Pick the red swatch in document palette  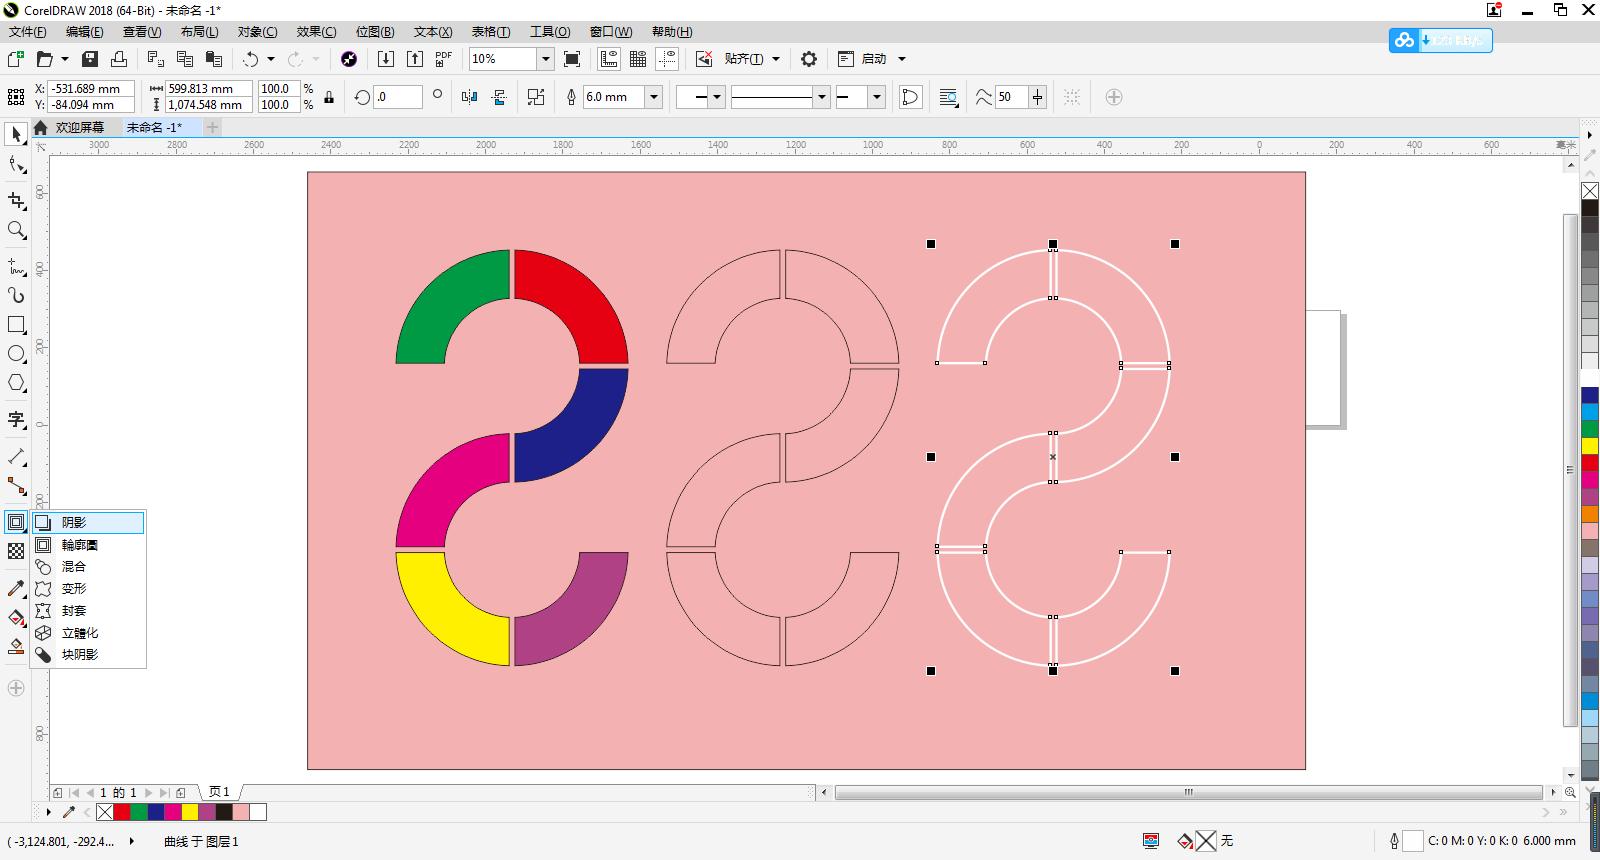tap(122, 812)
